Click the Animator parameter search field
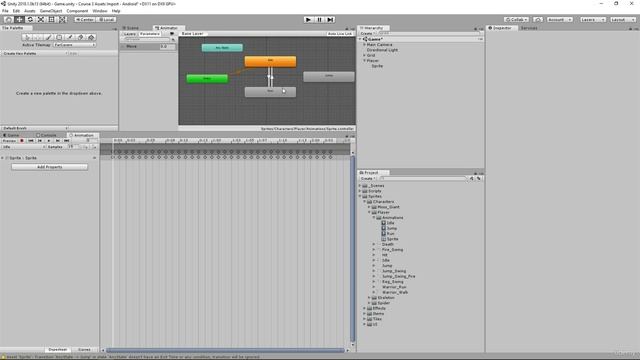Image resolution: width=640 pixels, height=360 pixels. [146, 40]
